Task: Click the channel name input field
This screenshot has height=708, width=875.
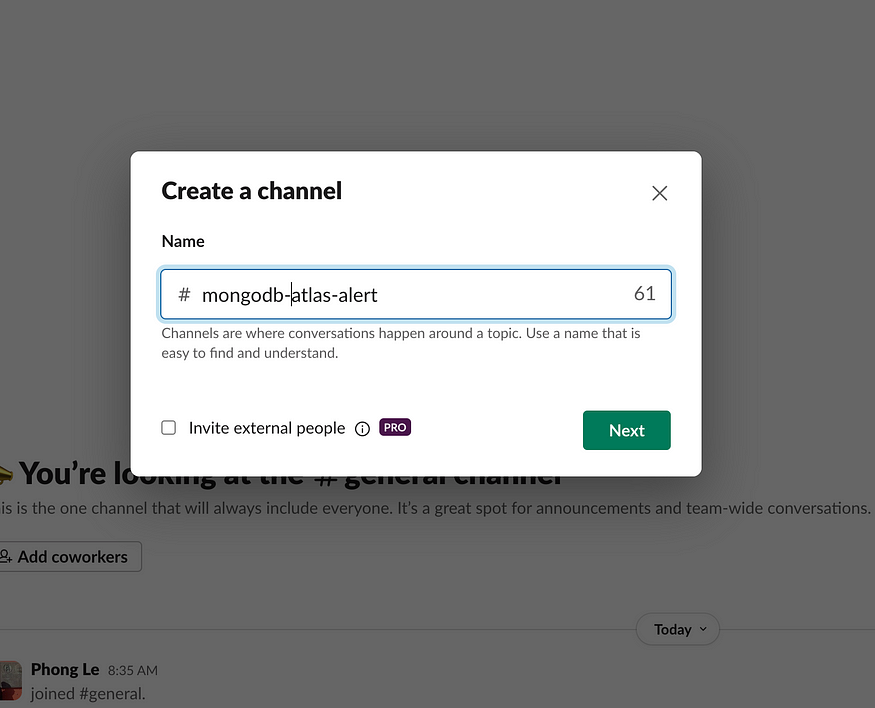Action: coord(416,294)
